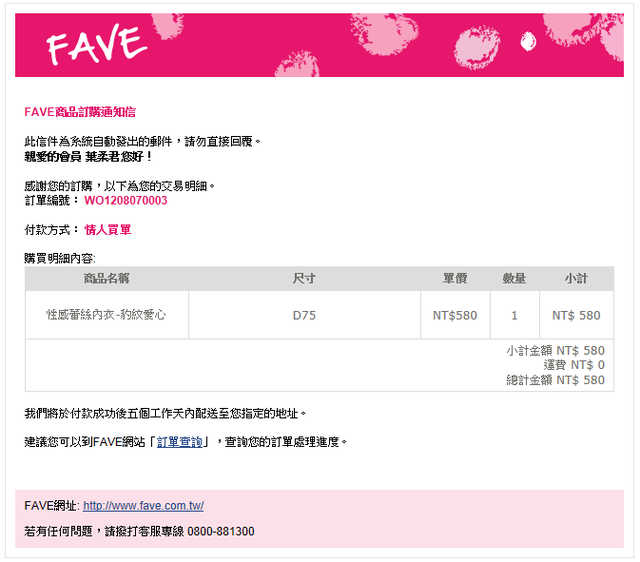Click the 數量 column header
640x562 pixels.
click(514, 278)
